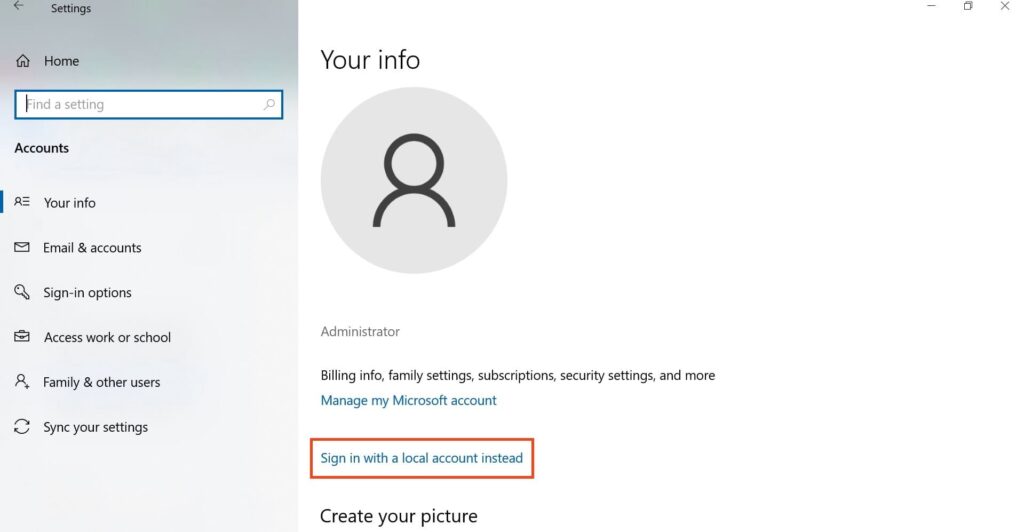This screenshot has width=1024, height=532.
Task: Go to the Home text label
Action: (61, 61)
